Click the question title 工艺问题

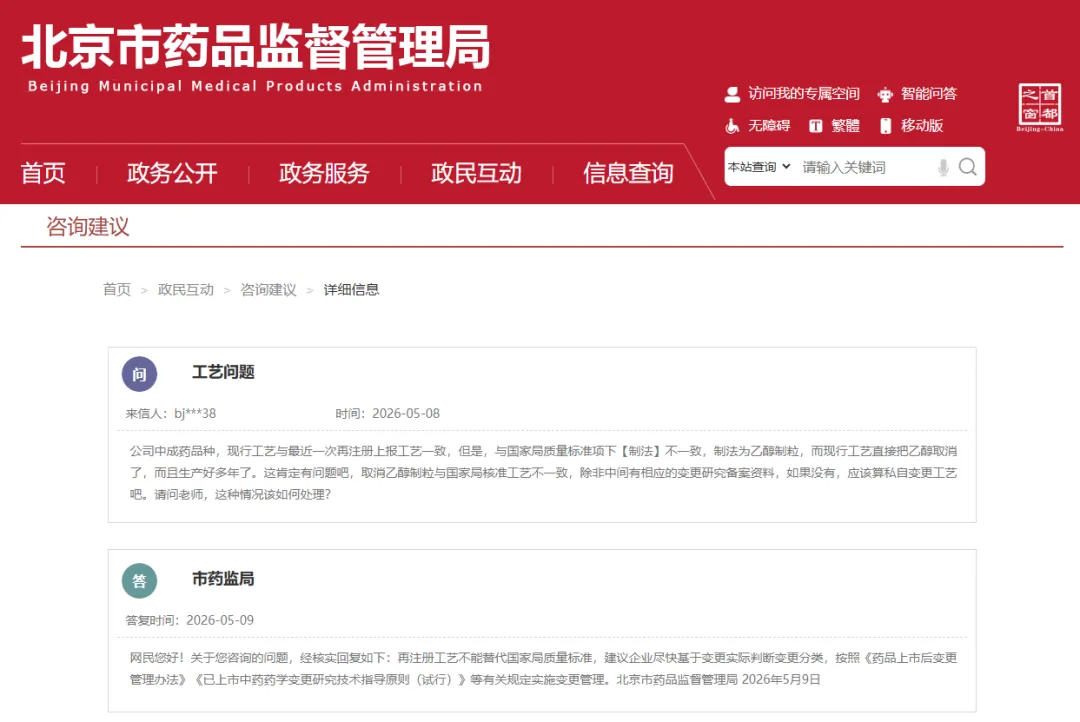pos(223,372)
